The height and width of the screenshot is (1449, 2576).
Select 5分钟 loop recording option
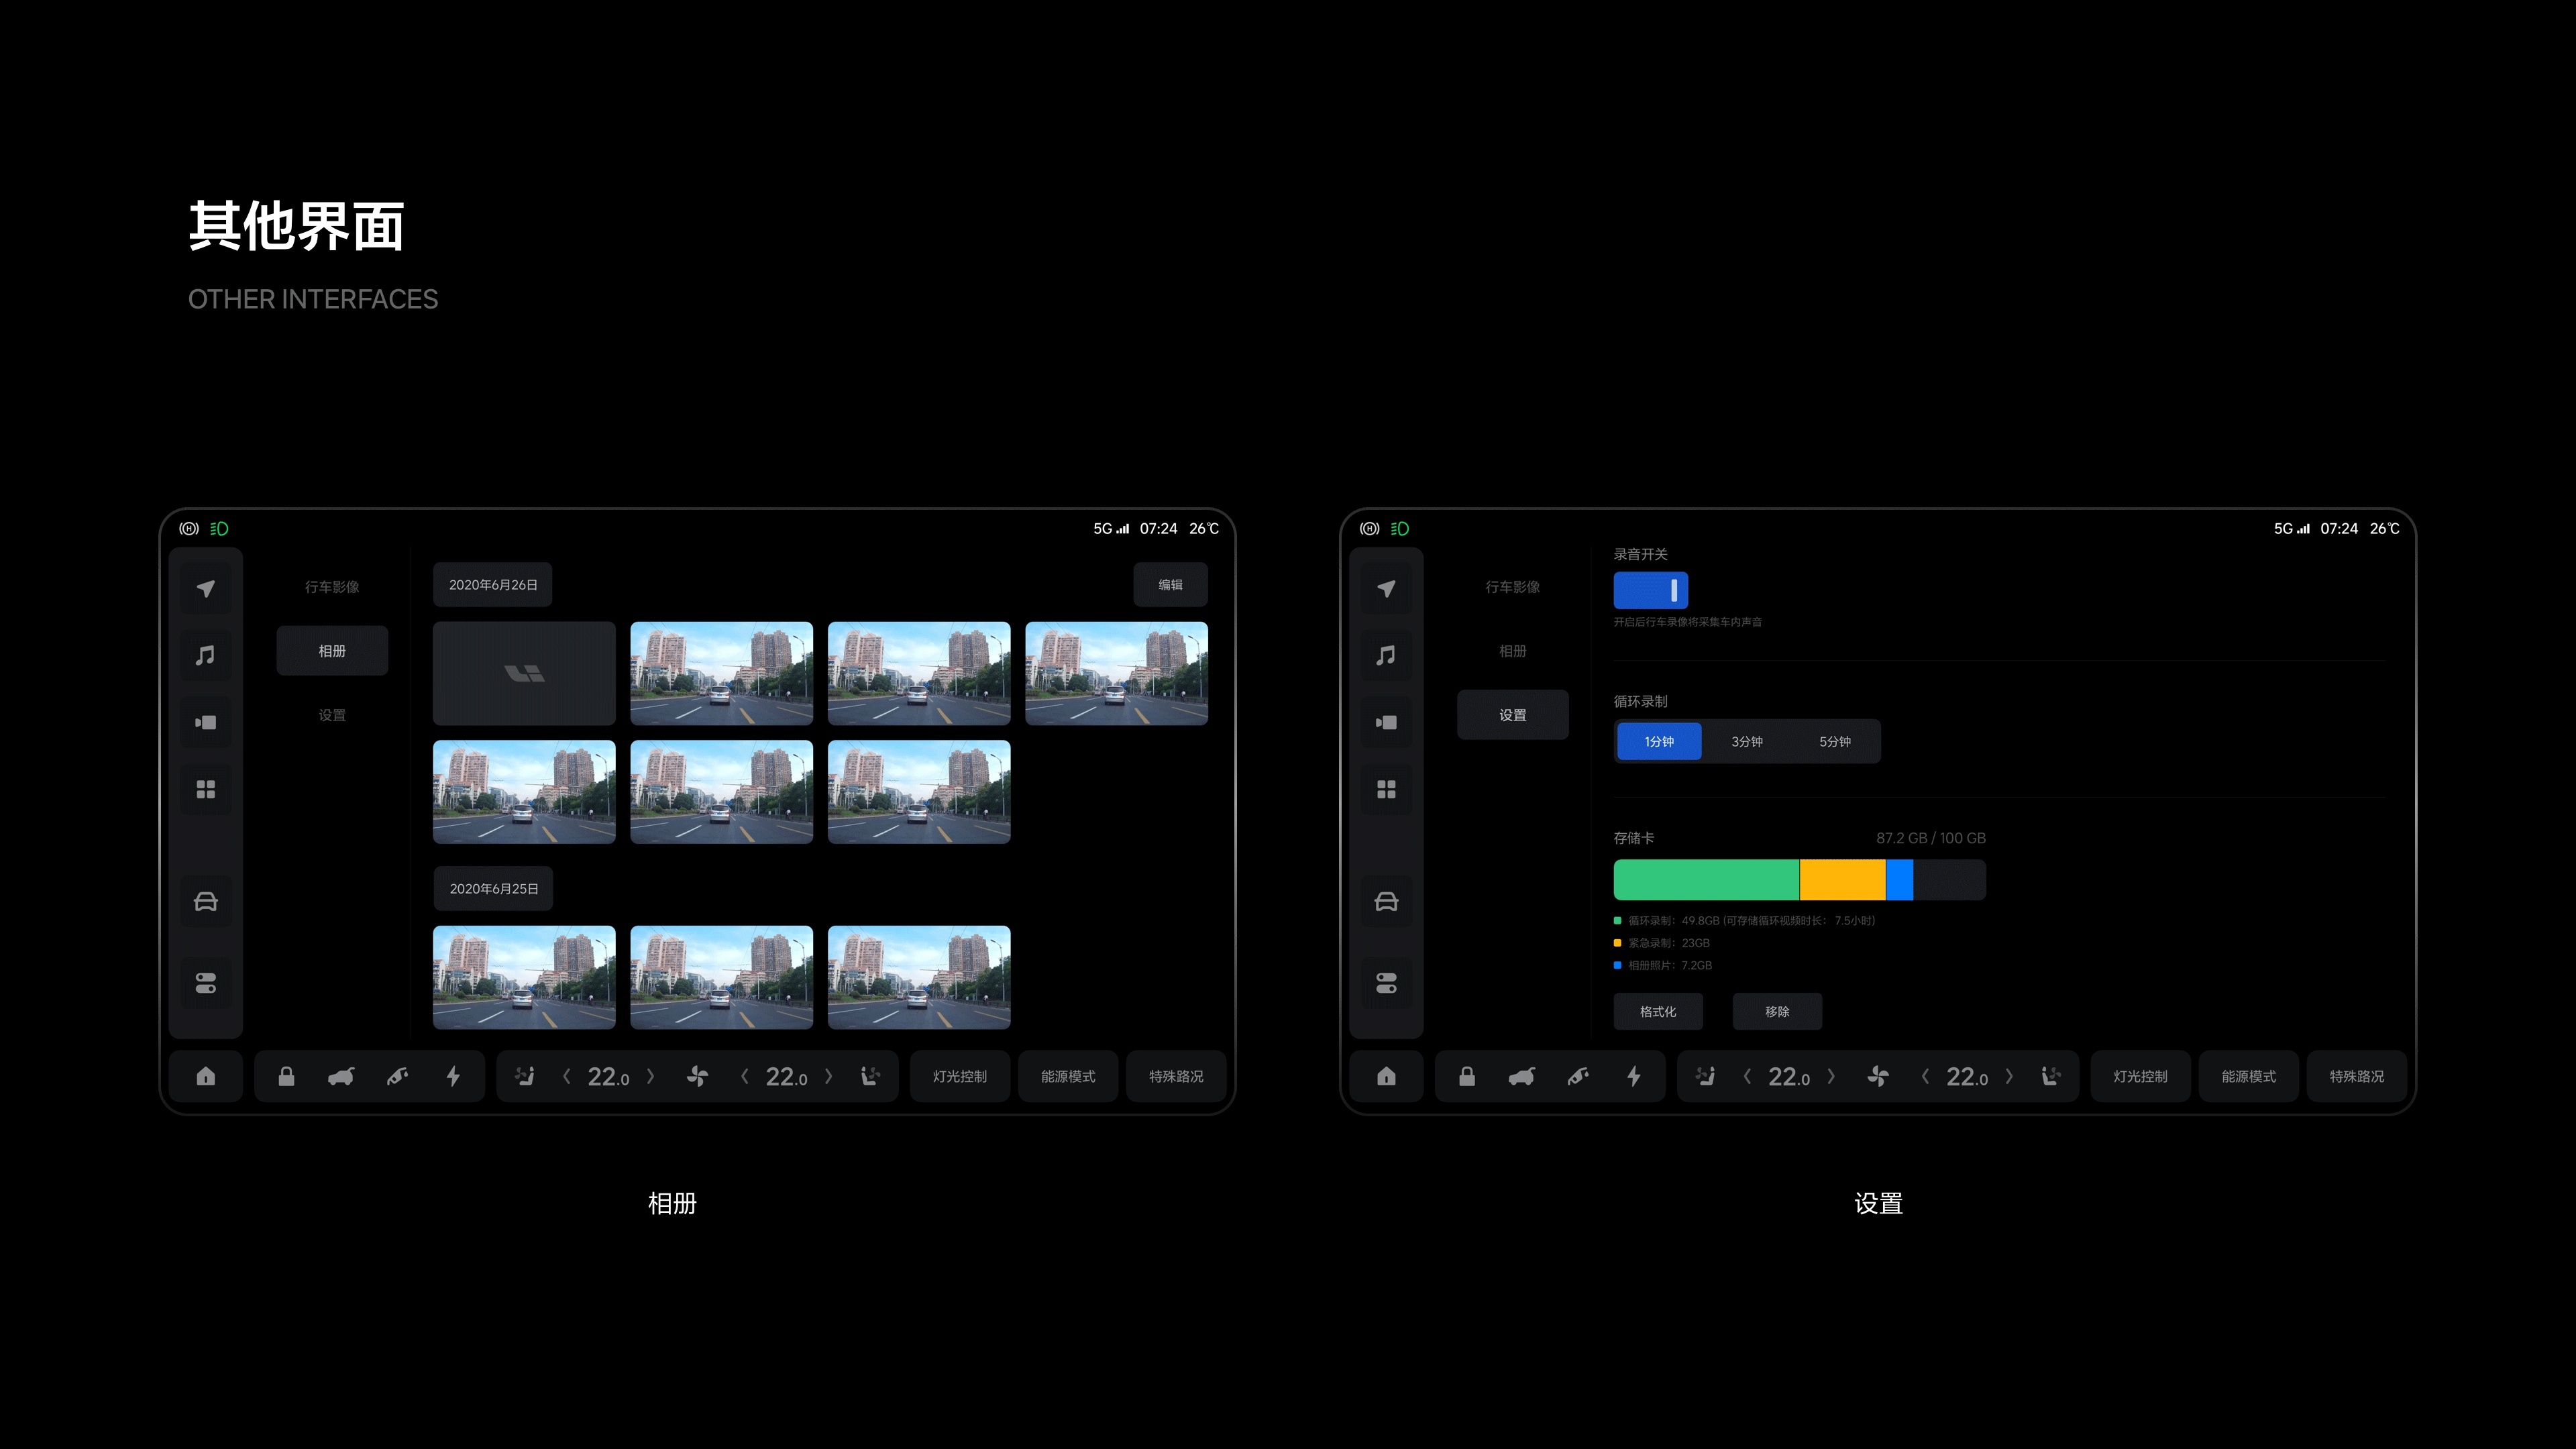(1834, 742)
